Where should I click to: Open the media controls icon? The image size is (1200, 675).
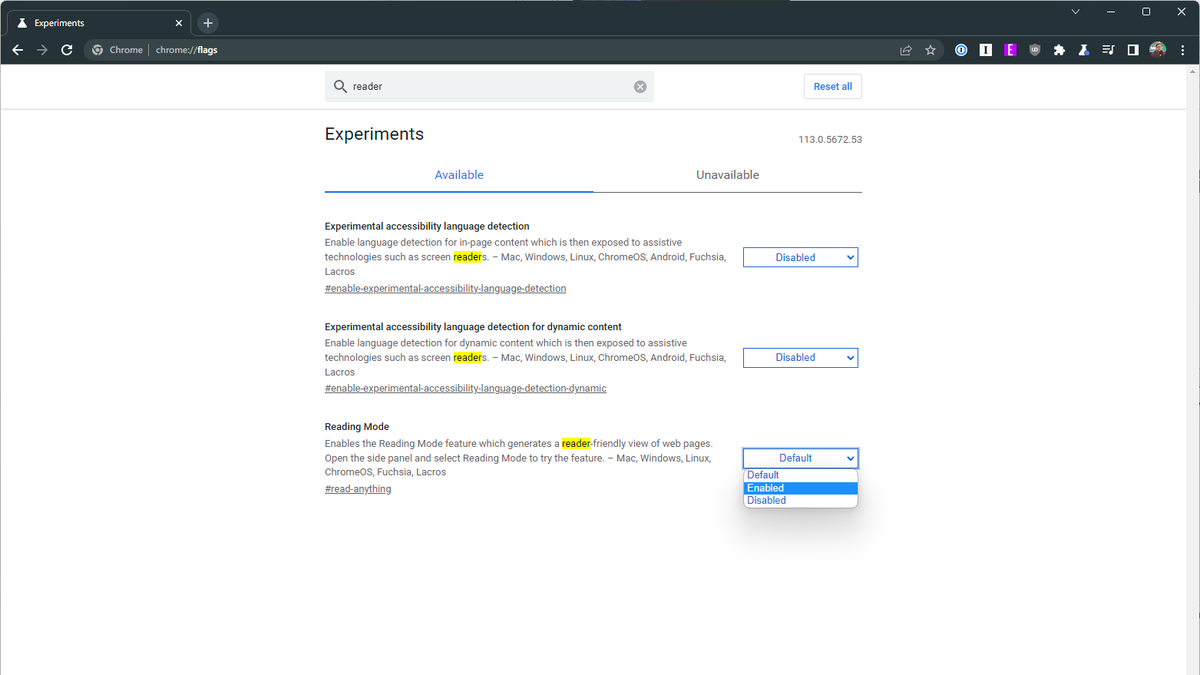click(x=1108, y=50)
